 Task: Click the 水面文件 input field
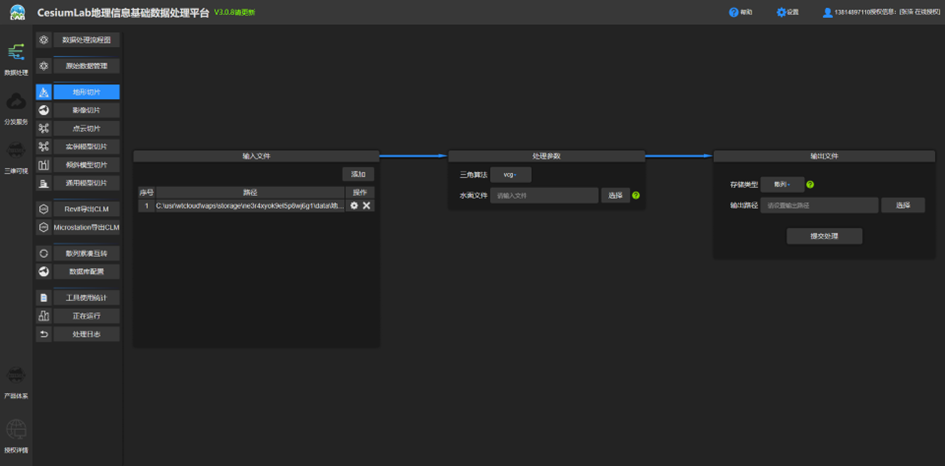(544, 195)
